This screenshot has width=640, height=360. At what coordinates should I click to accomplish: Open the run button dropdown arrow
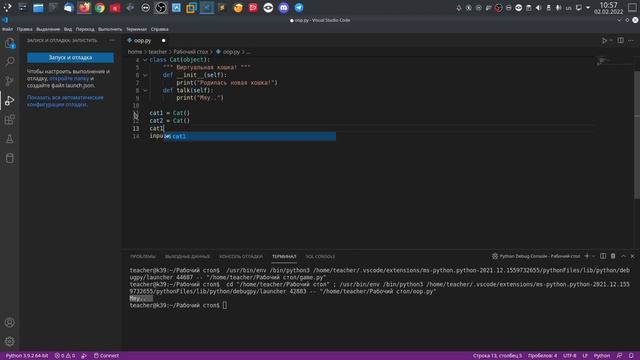611,40
